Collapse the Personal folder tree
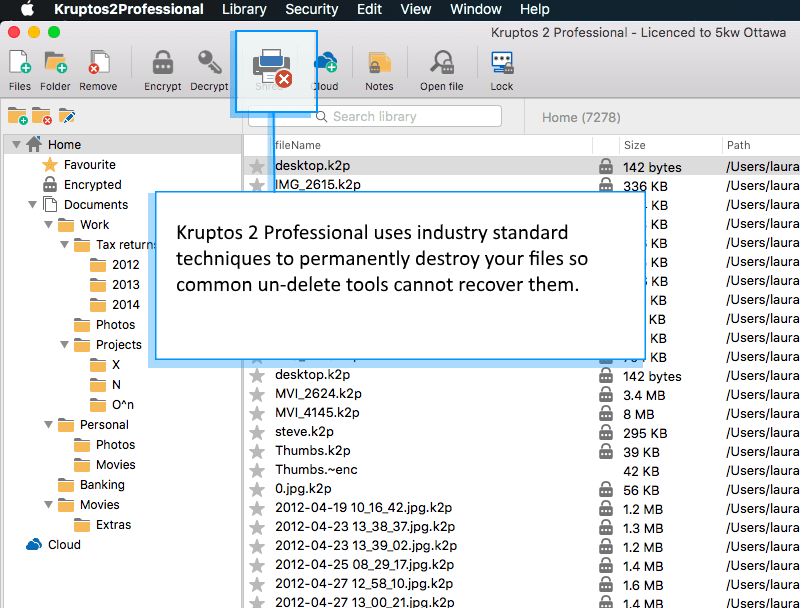800x608 pixels. (47, 425)
